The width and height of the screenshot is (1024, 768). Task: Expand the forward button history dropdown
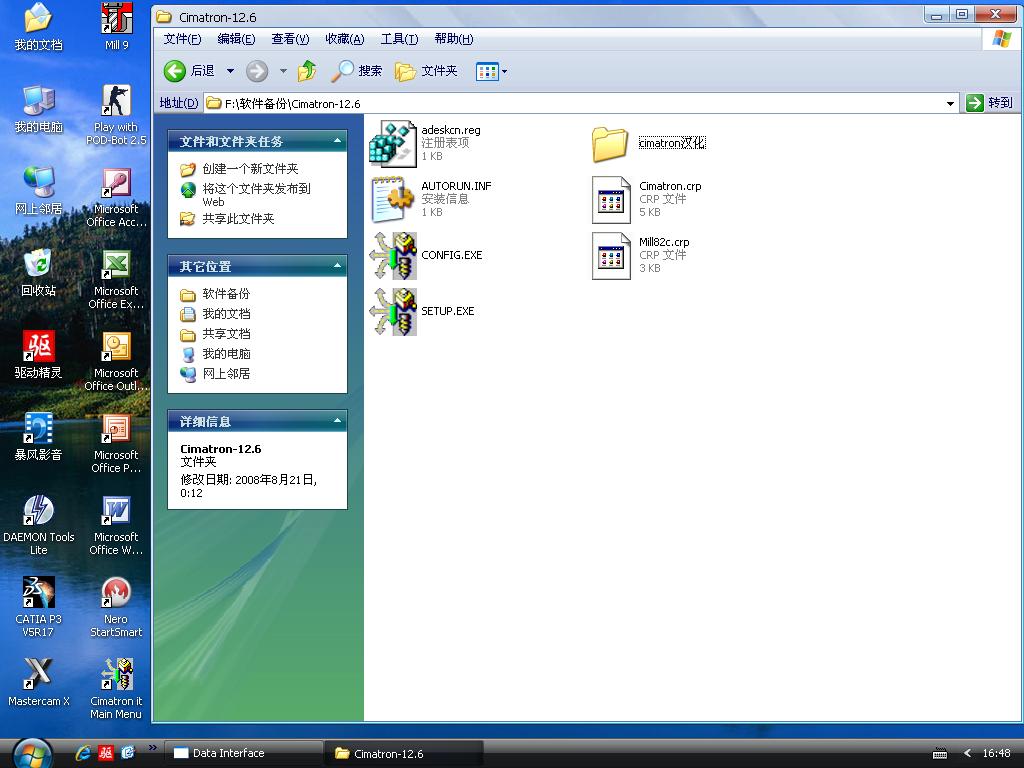pyautogui.click(x=283, y=71)
